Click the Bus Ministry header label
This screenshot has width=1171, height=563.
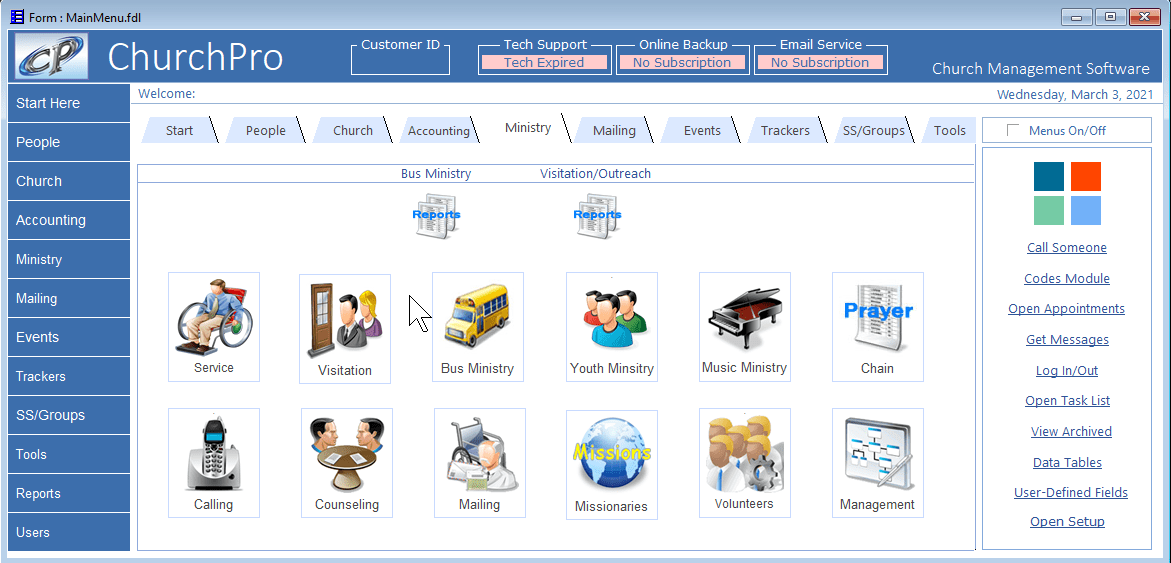(x=436, y=174)
